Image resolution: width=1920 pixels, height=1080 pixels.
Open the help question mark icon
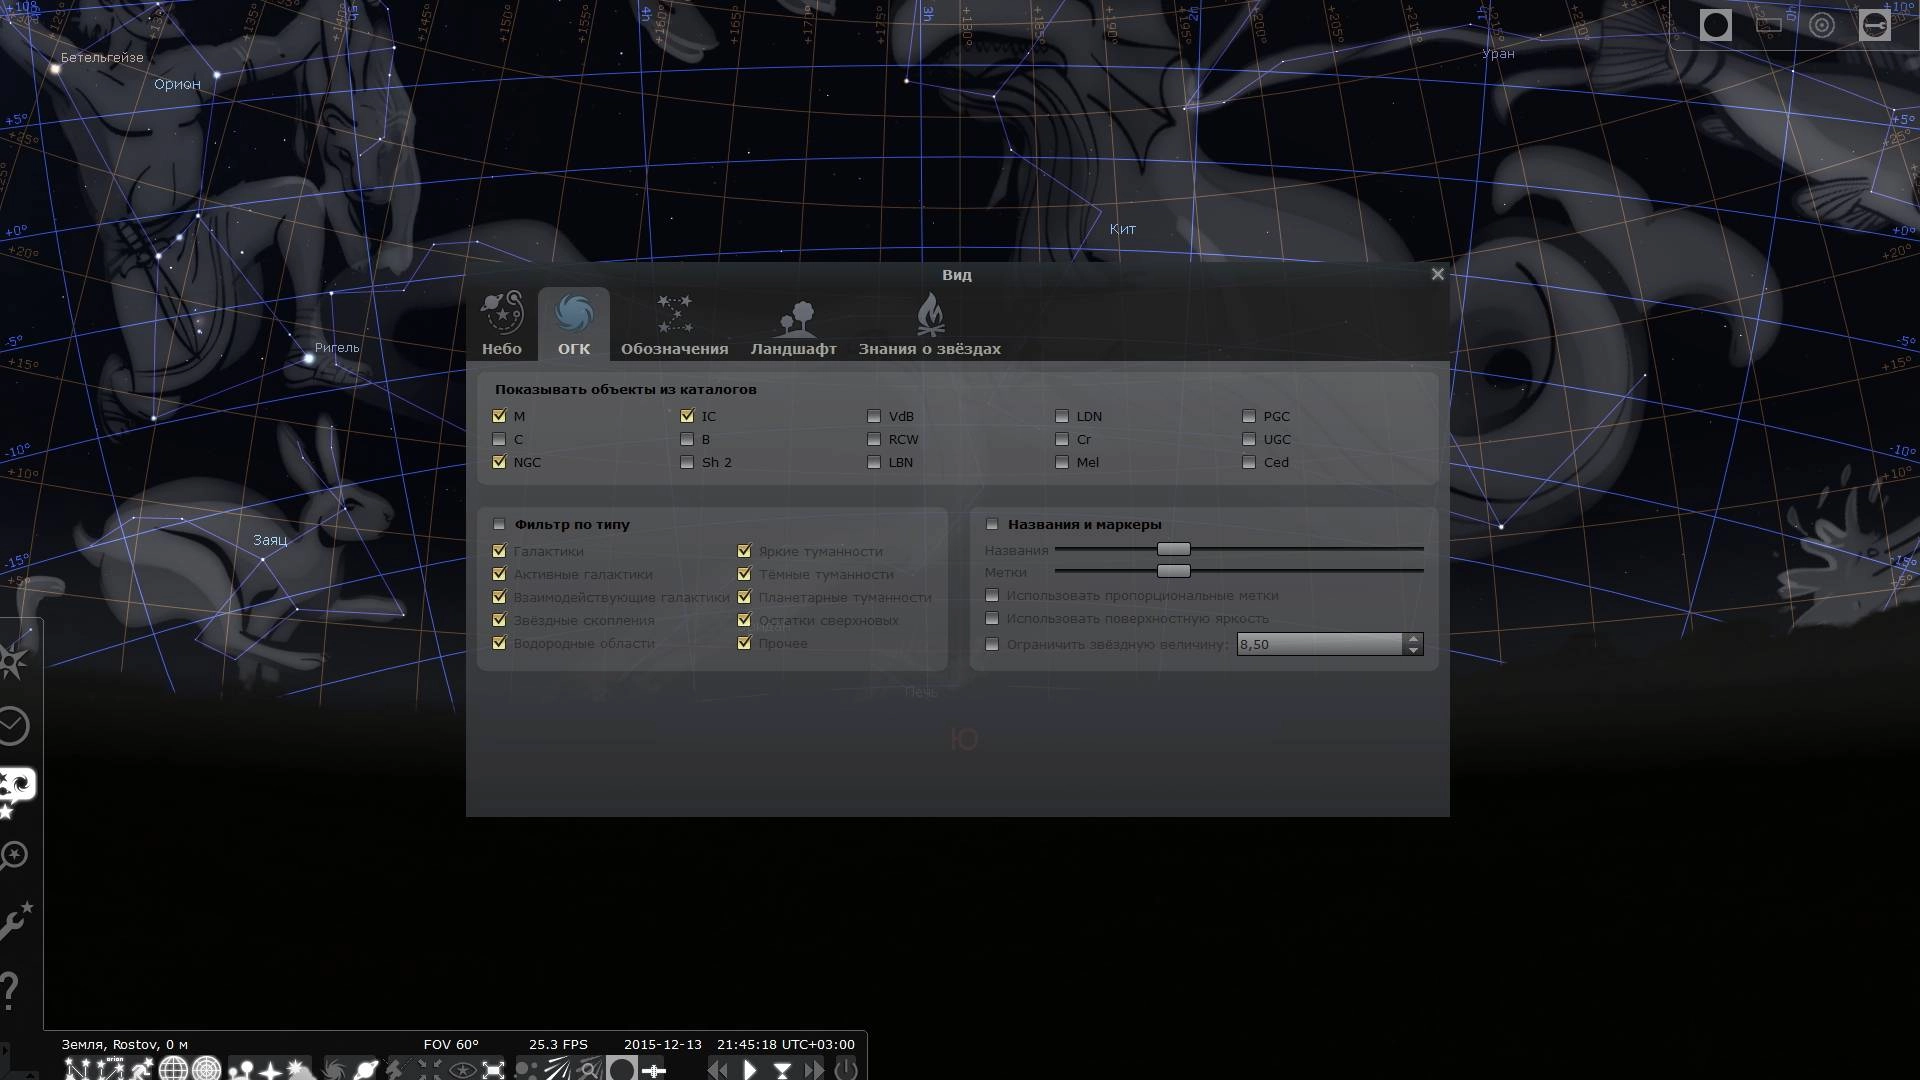pos(10,990)
